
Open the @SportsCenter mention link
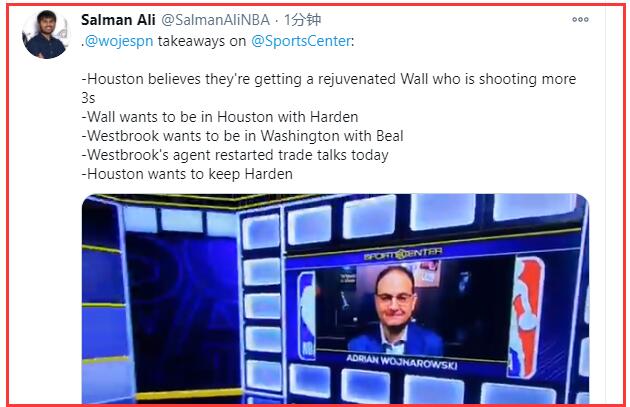(301, 41)
